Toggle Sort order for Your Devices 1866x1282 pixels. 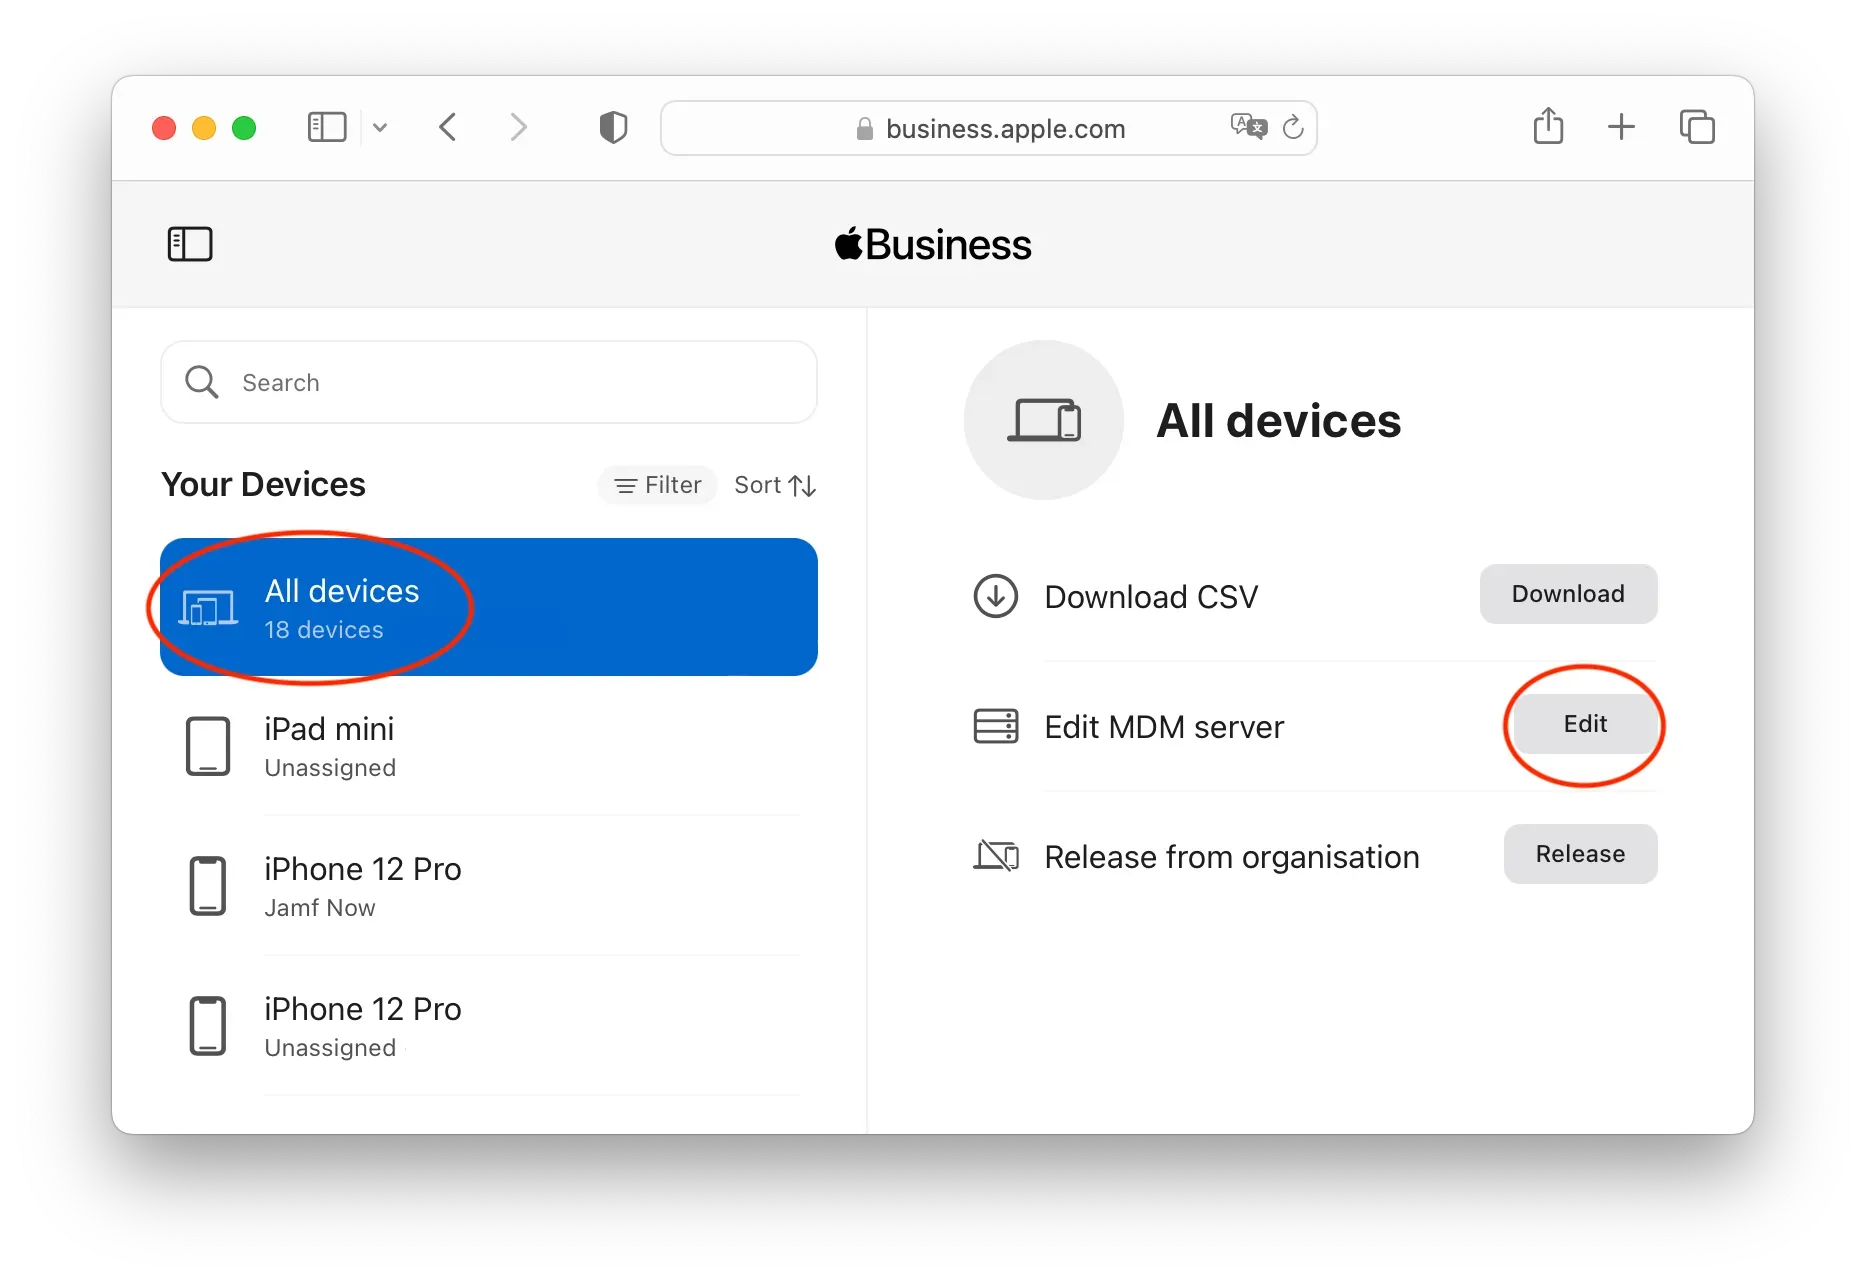(774, 485)
